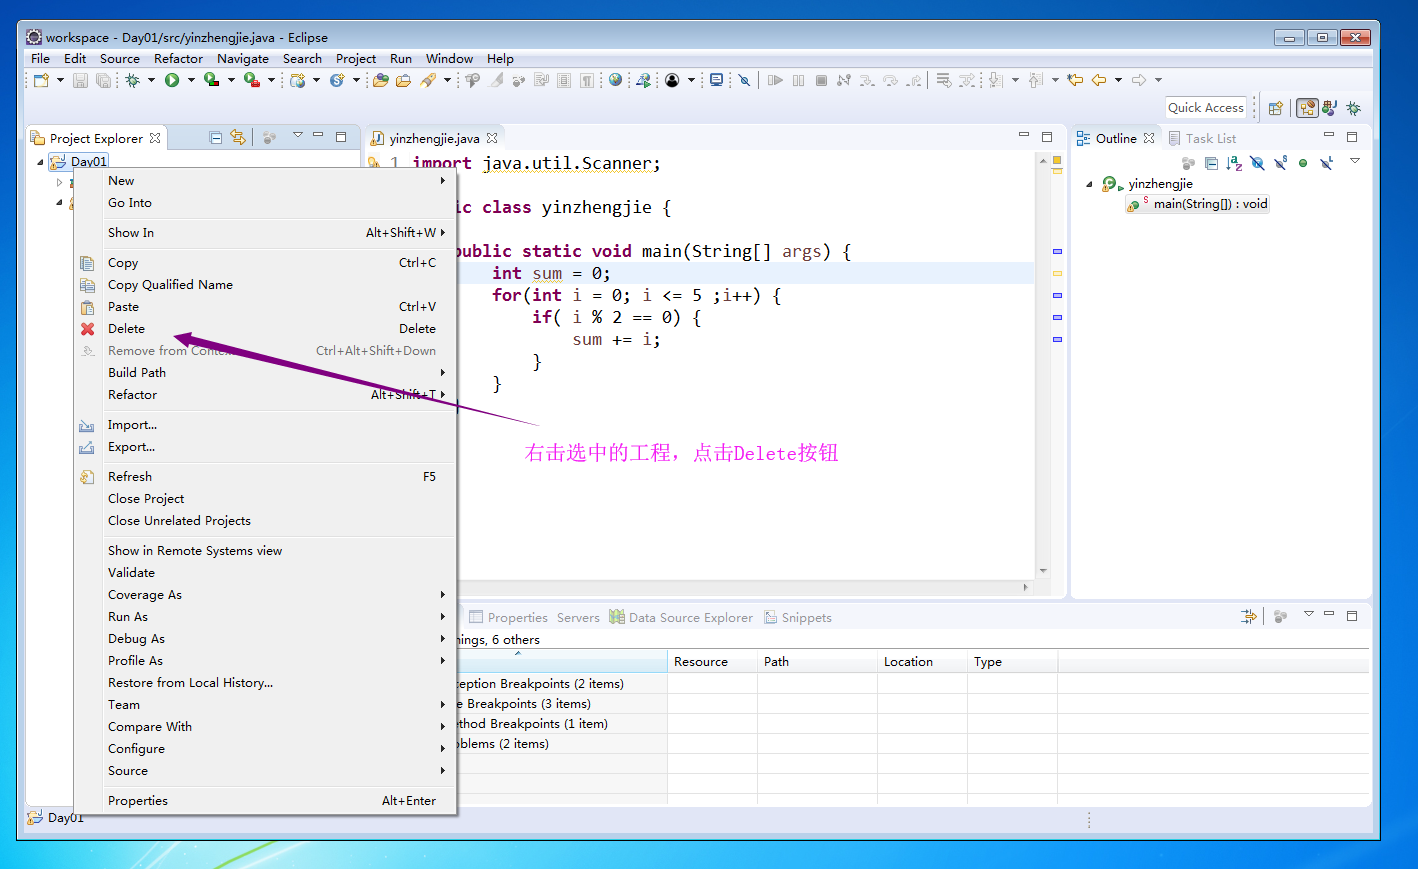The width and height of the screenshot is (1418, 869).
Task: Switch to the Data Source Explorer tab
Action: click(x=681, y=618)
